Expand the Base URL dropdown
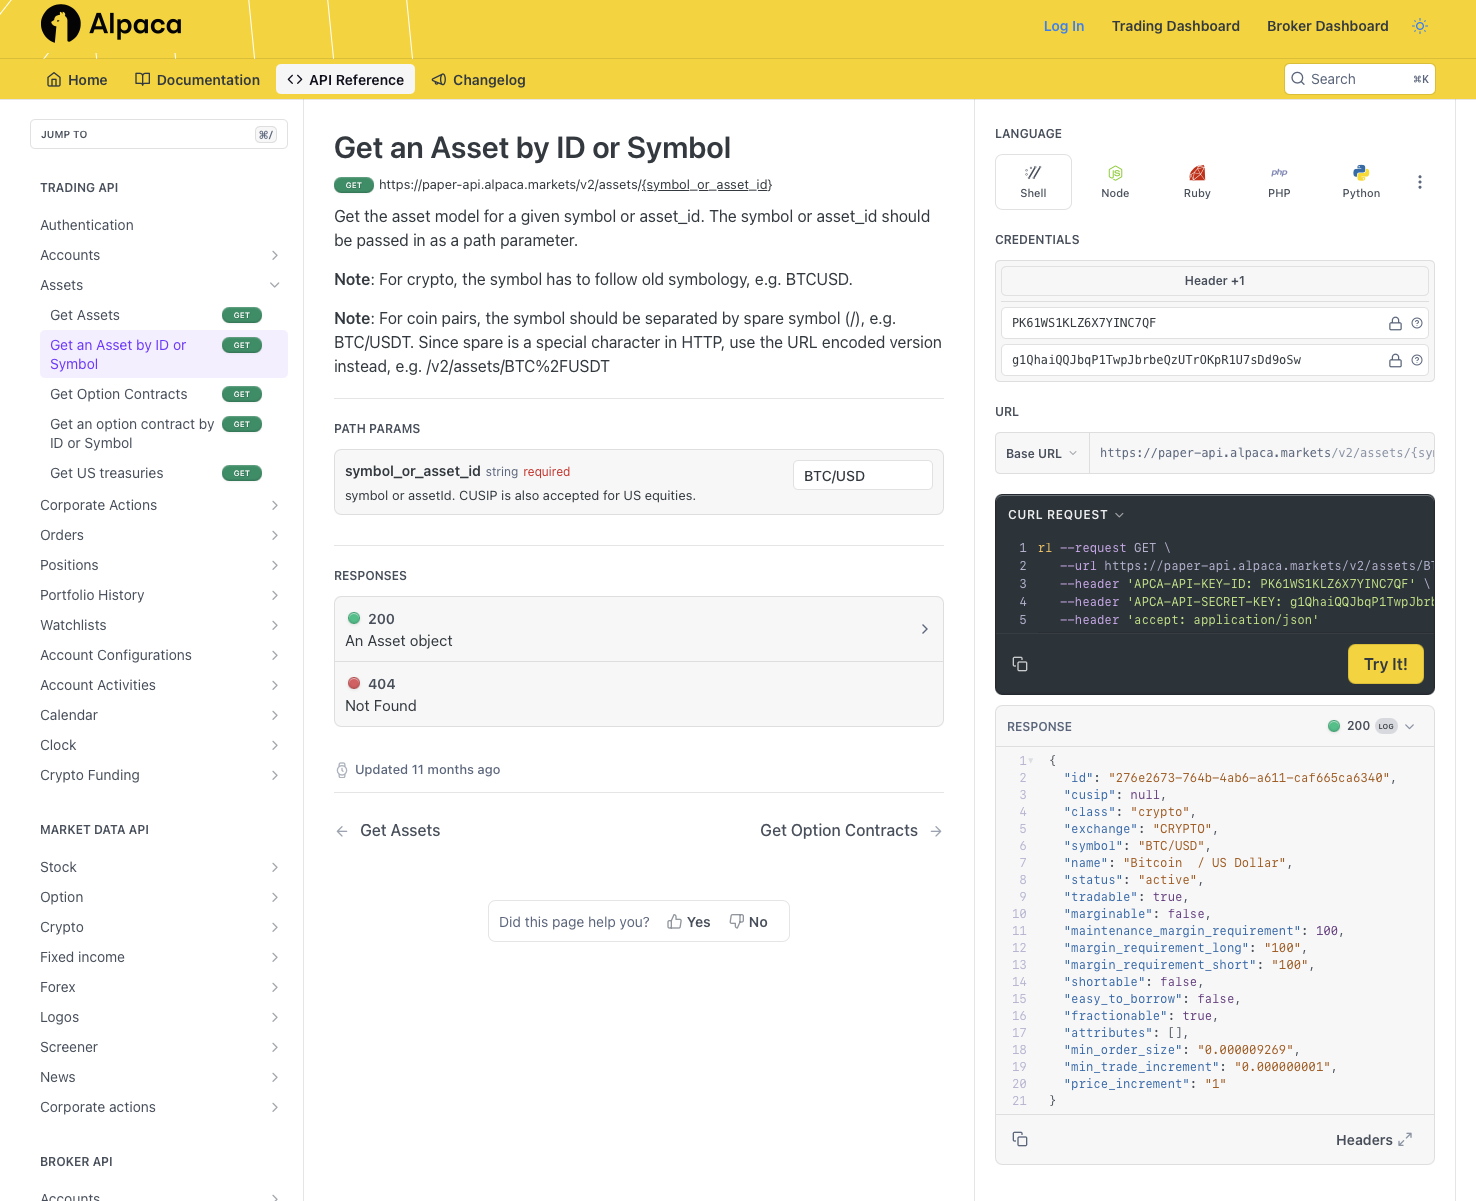Image resolution: width=1476 pixels, height=1201 pixels. click(1041, 453)
